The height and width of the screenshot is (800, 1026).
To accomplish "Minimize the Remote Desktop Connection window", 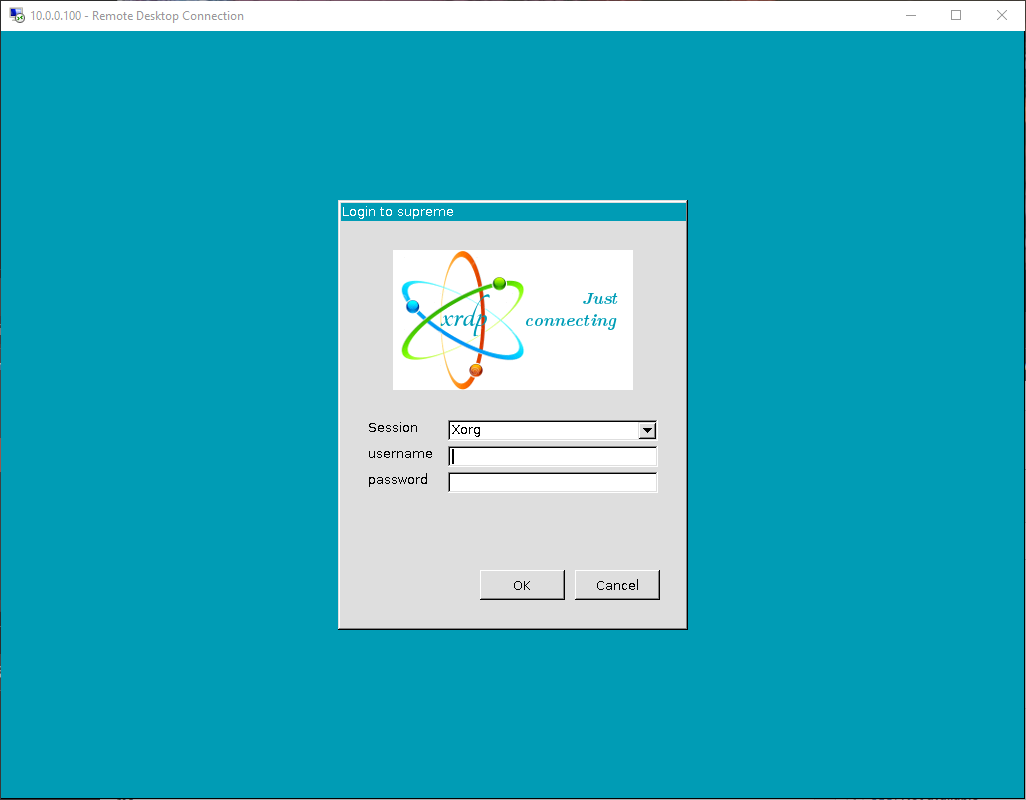I will 910,15.
